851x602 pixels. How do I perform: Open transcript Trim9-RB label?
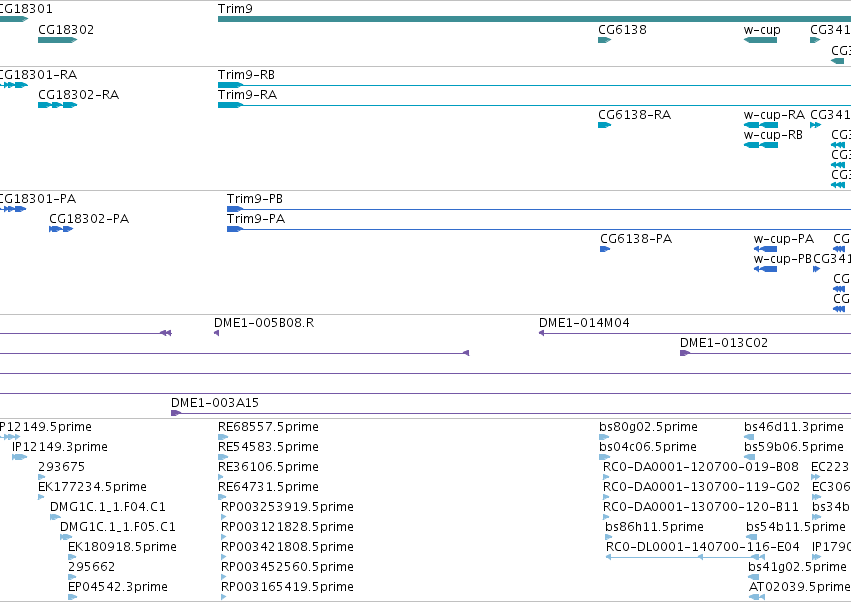246,74
